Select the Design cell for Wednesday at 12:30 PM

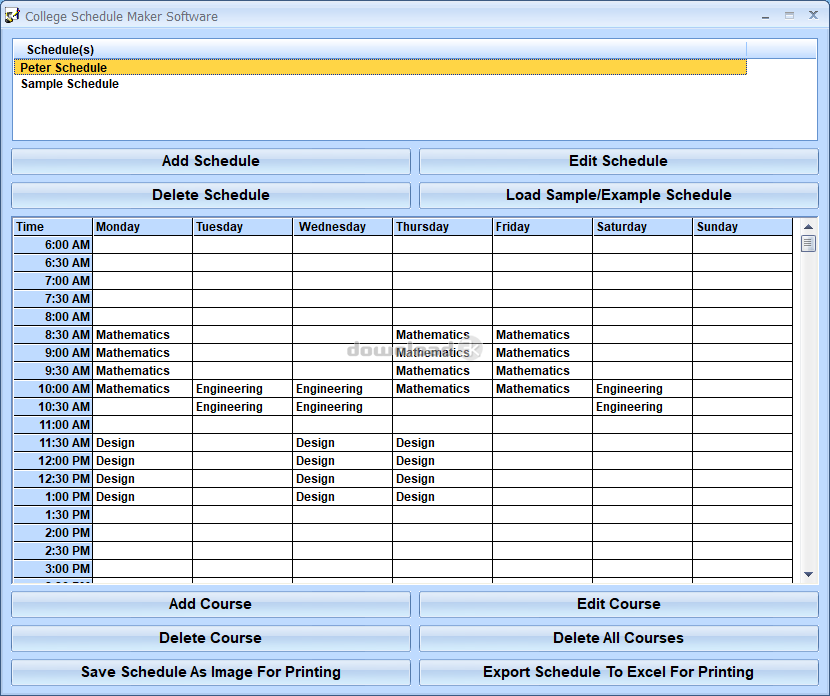point(342,478)
